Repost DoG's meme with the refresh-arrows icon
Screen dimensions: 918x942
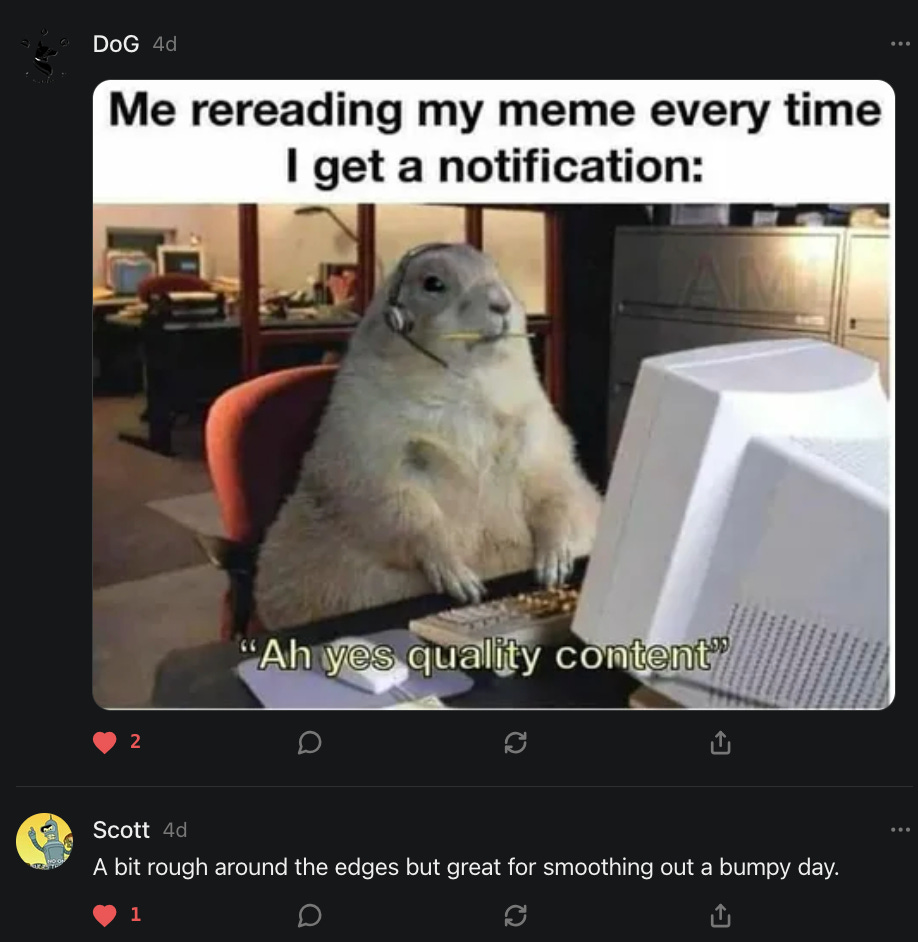coord(515,743)
